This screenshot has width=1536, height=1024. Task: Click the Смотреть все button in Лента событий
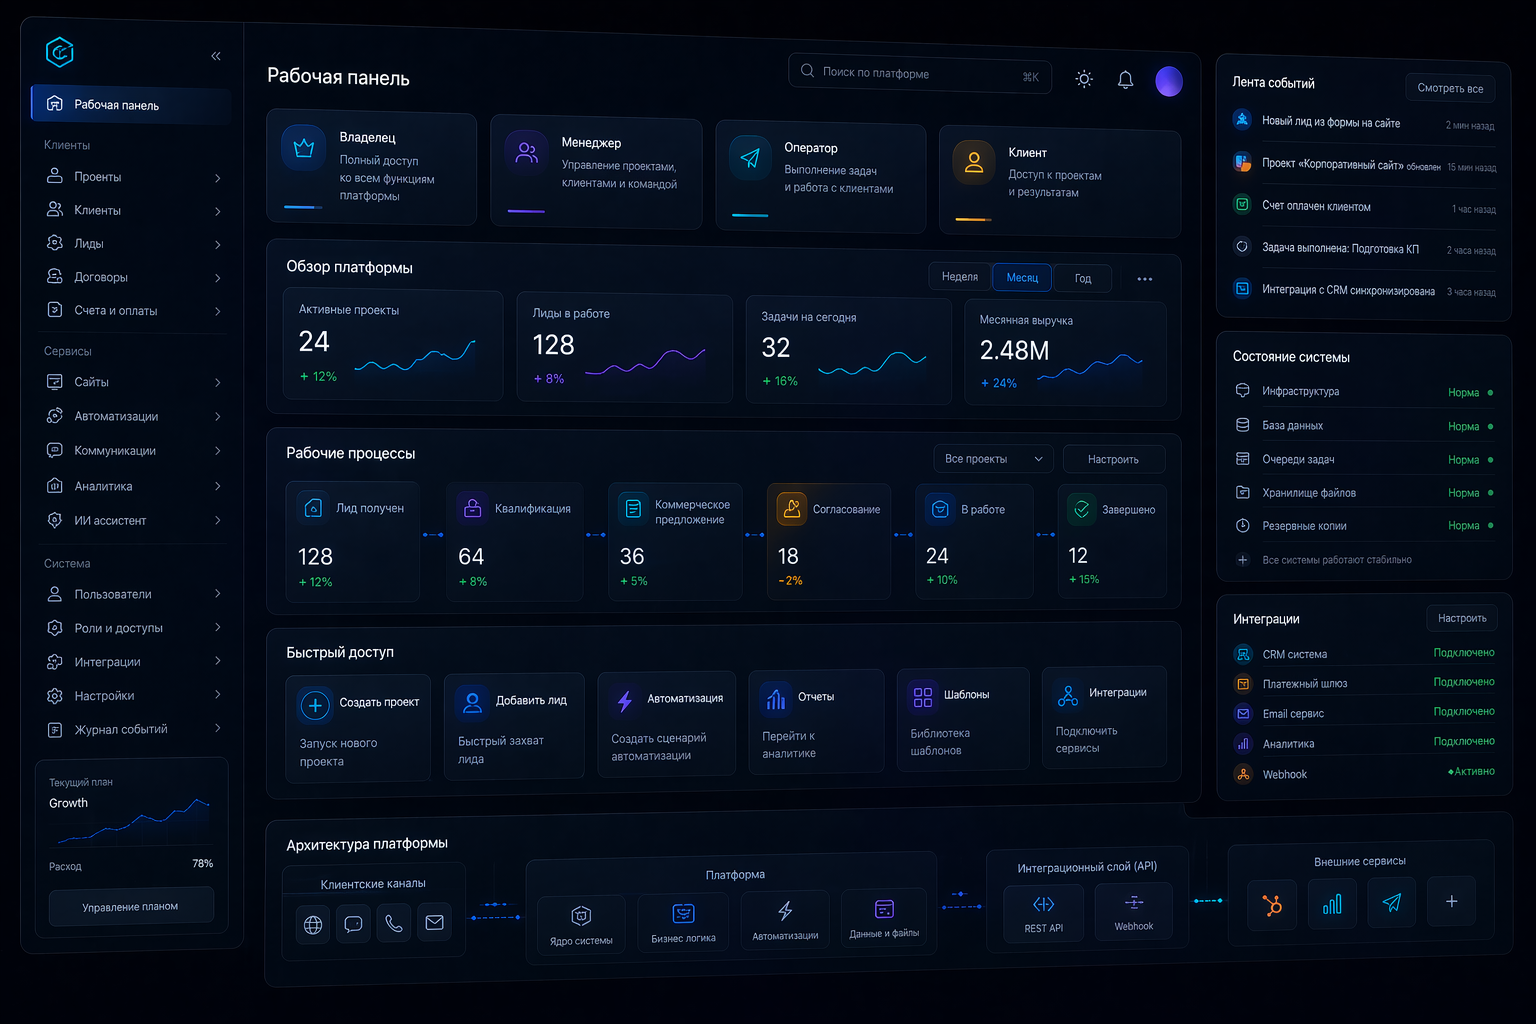coord(1450,88)
